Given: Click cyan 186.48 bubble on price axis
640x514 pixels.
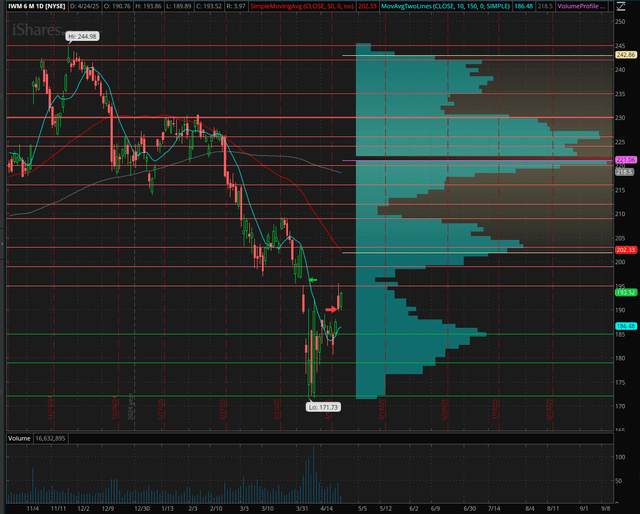Looking at the screenshot, I should tap(626, 326).
